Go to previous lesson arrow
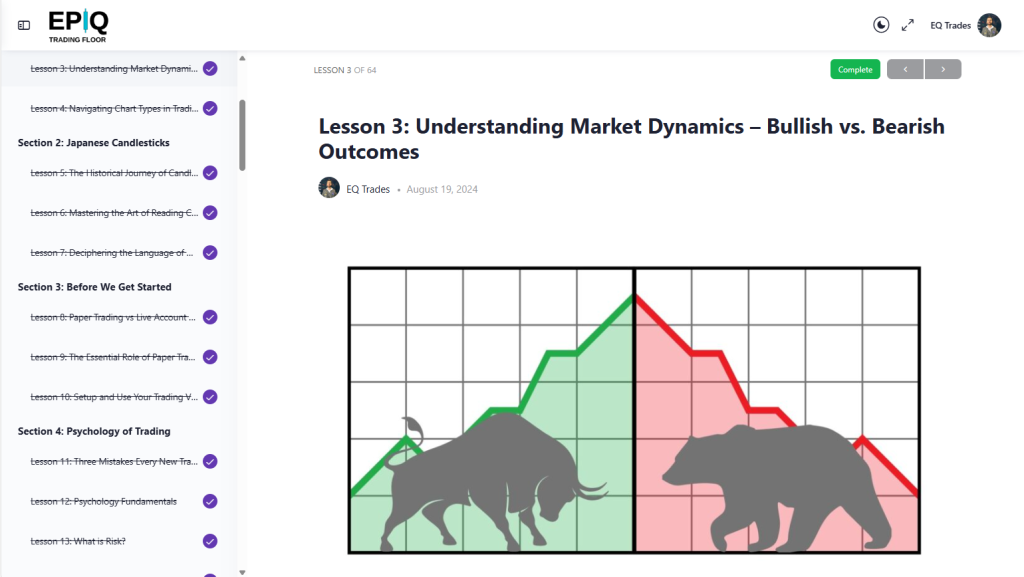This screenshot has width=1024, height=577. pyautogui.click(x=905, y=69)
